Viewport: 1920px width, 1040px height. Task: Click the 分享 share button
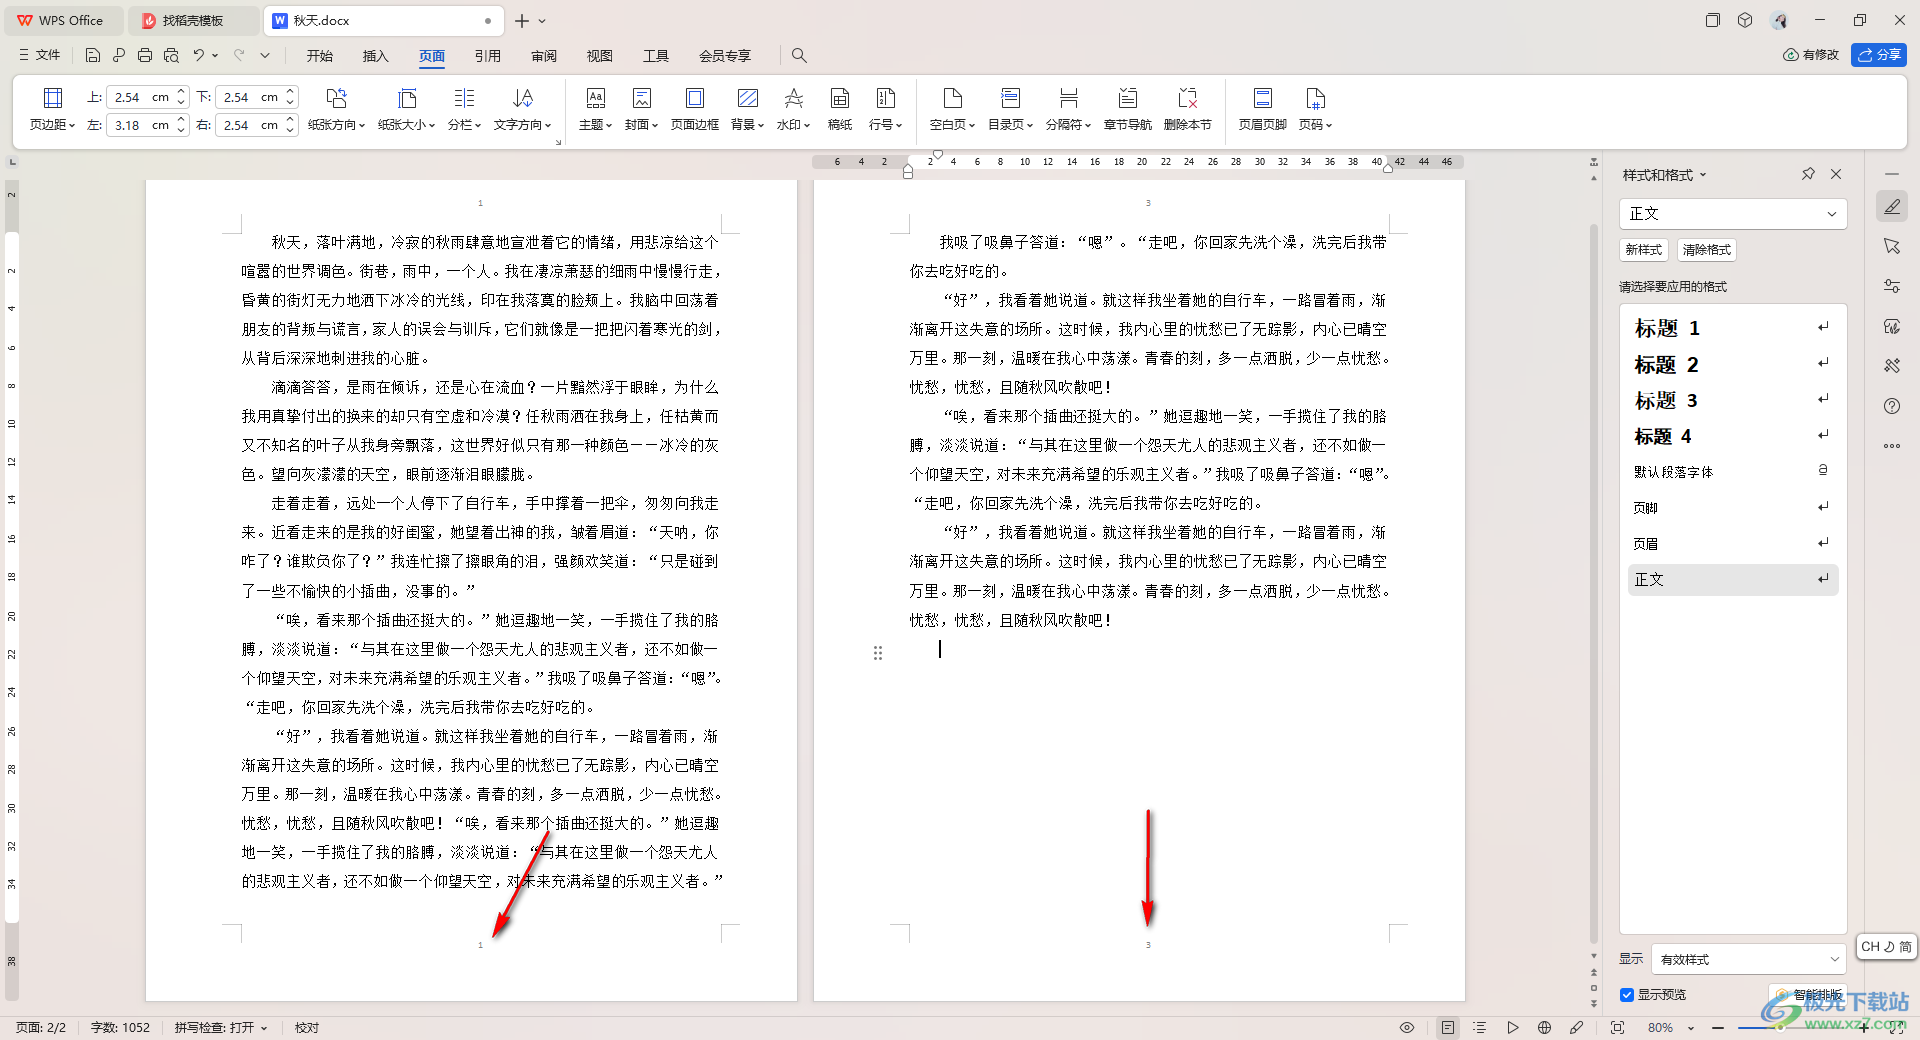(x=1879, y=55)
